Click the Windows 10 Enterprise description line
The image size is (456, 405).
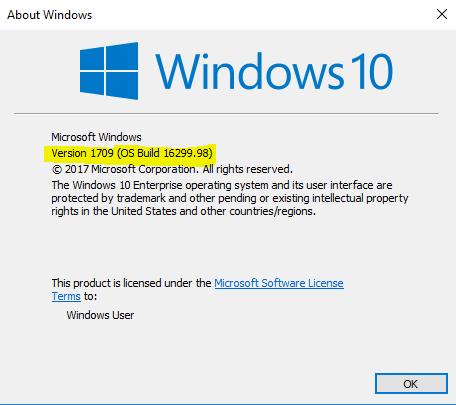[222, 185]
